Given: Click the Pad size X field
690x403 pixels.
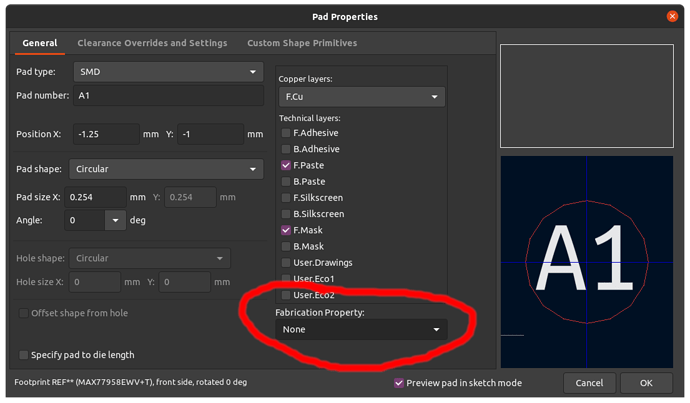Looking at the screenshot, I should tap(95, 197).
